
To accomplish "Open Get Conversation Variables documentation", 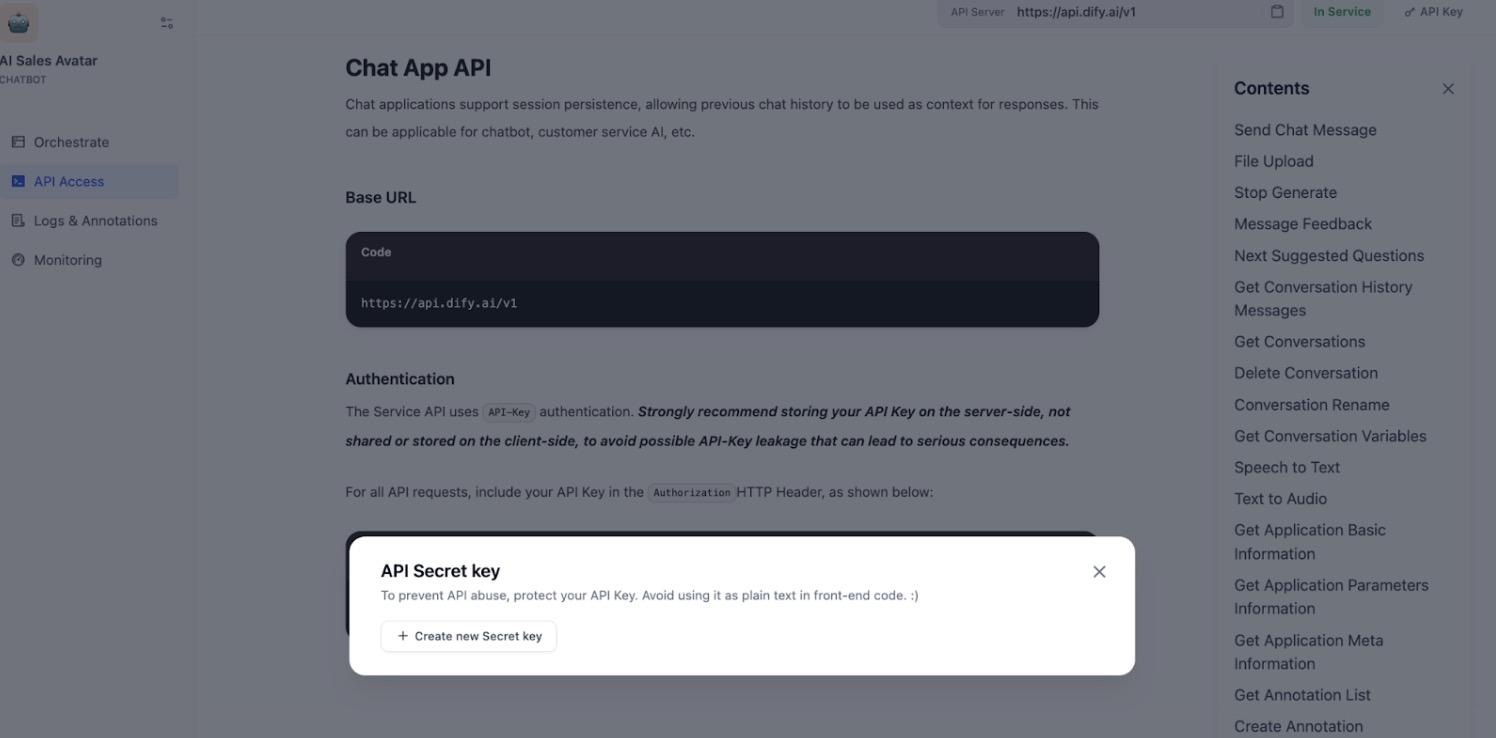I will [1329, 435].
